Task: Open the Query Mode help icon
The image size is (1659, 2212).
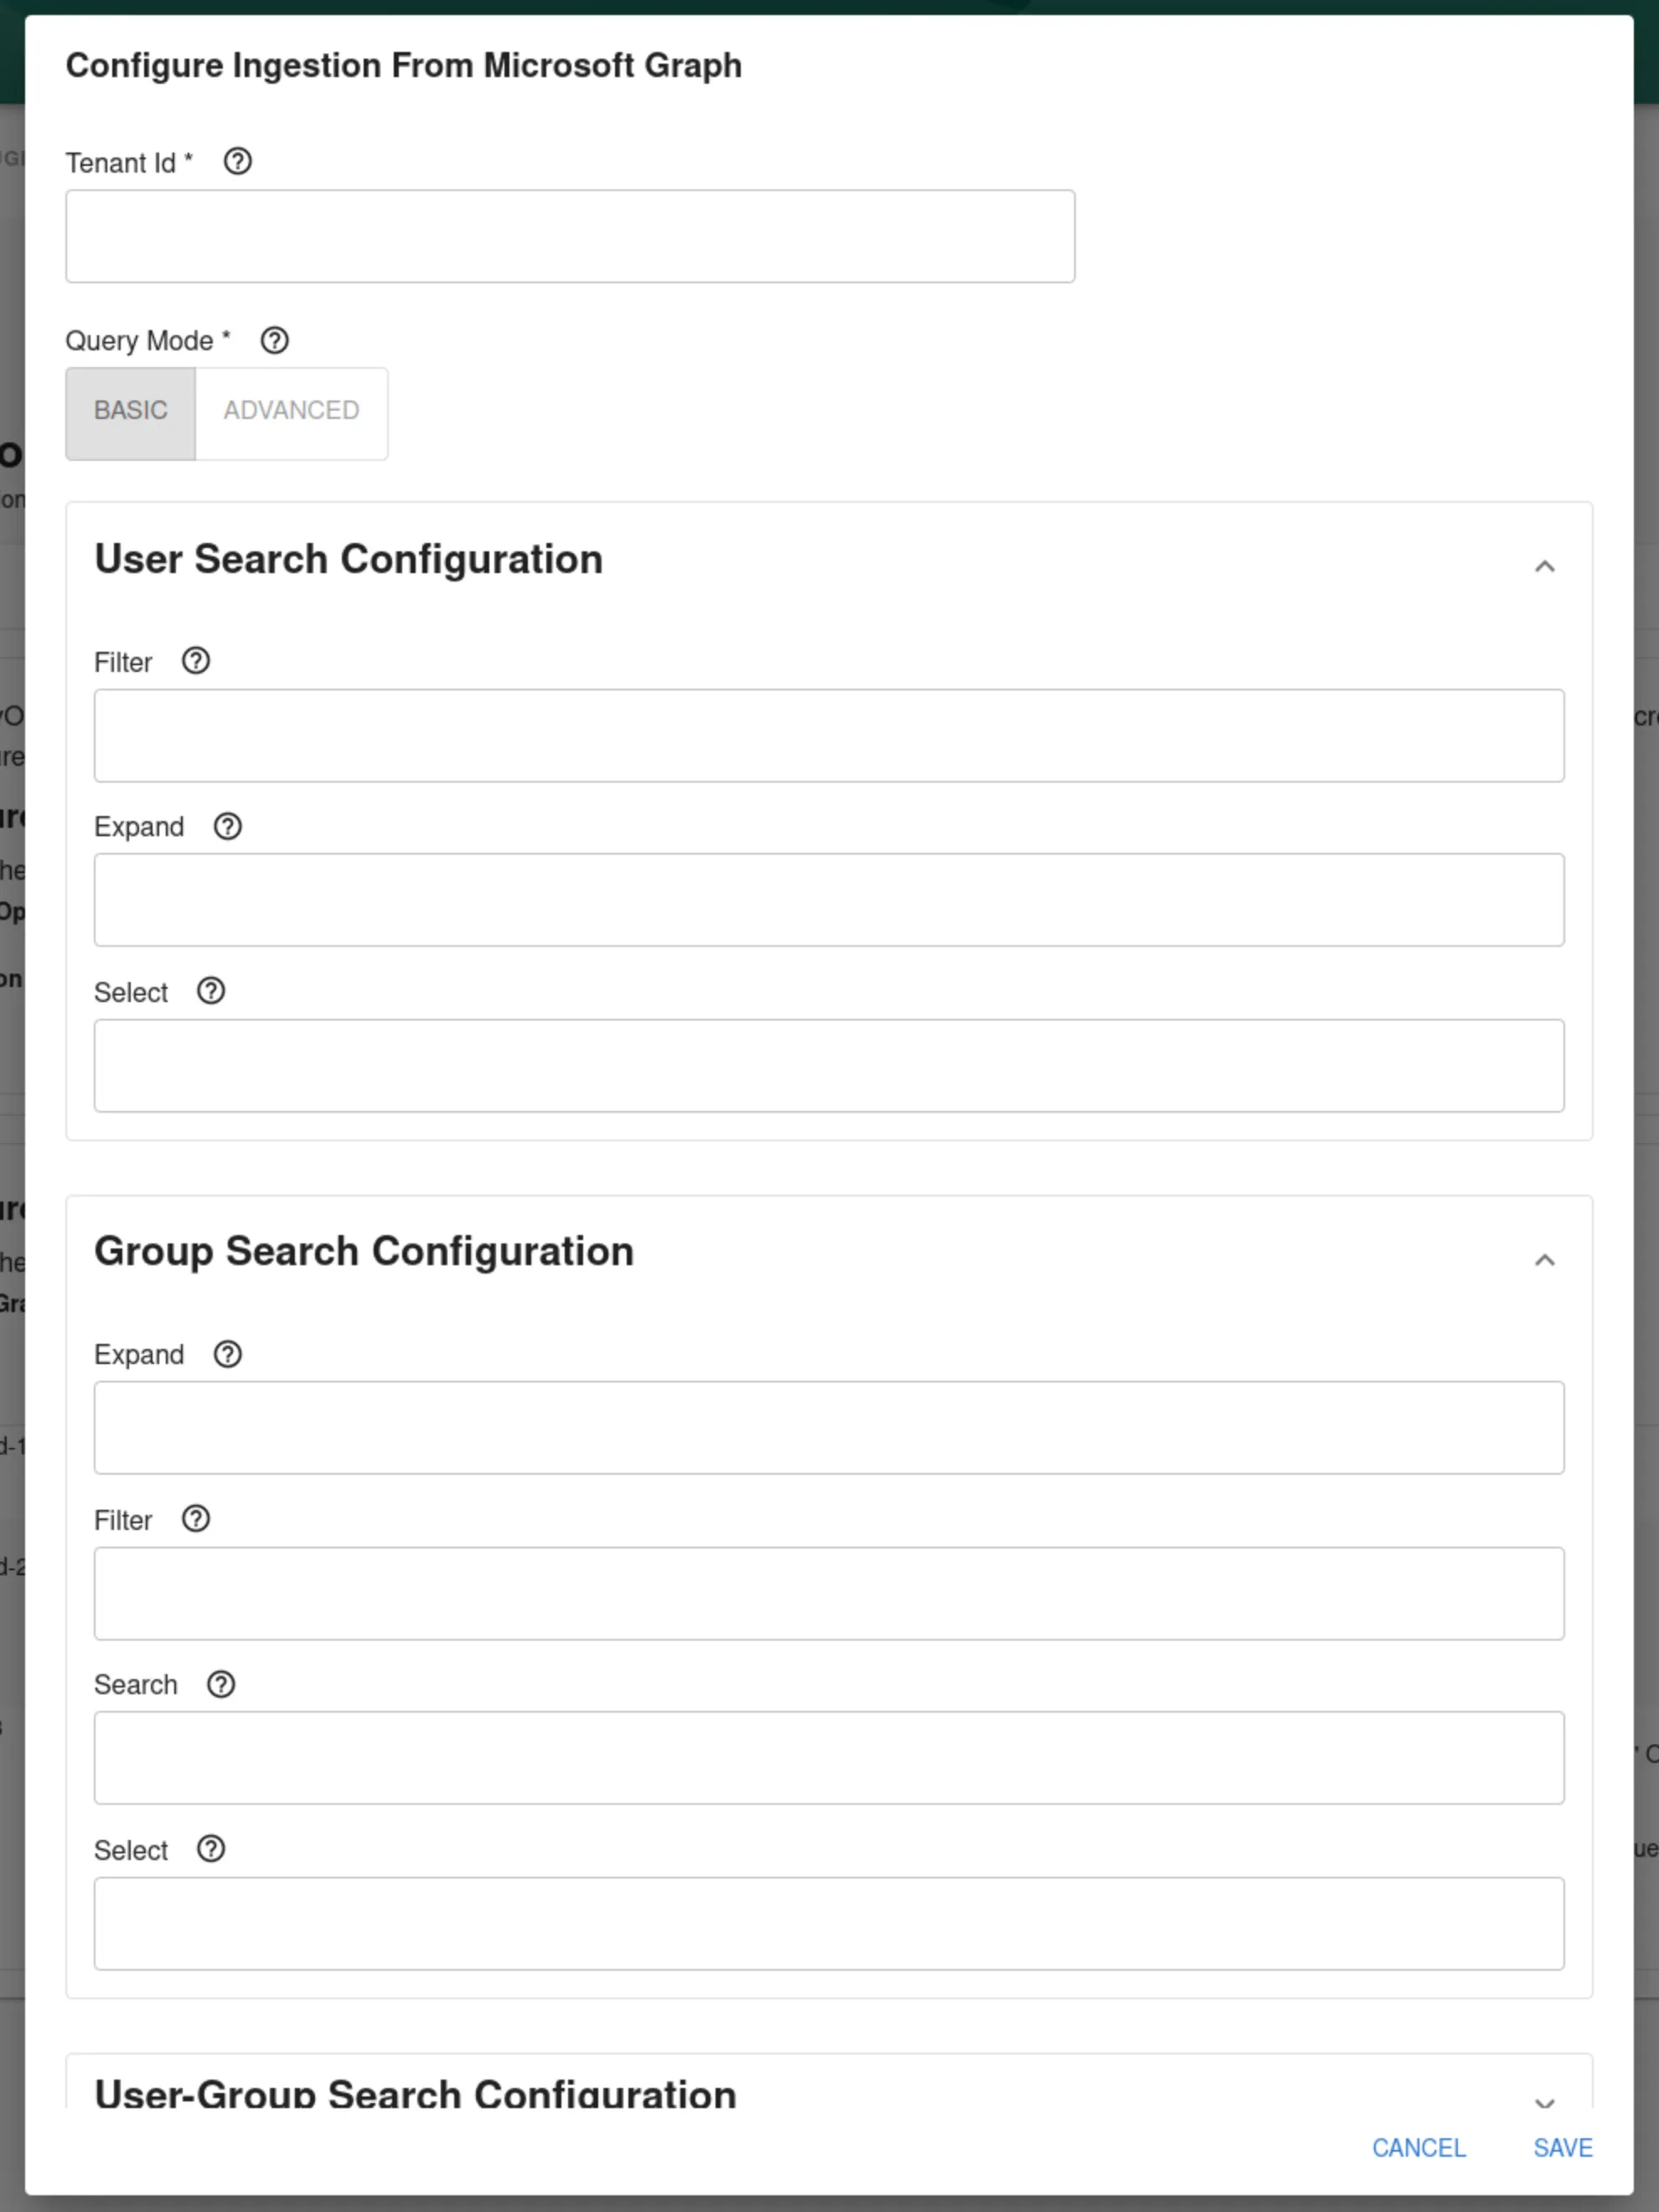Action: [x=274, y=341]
